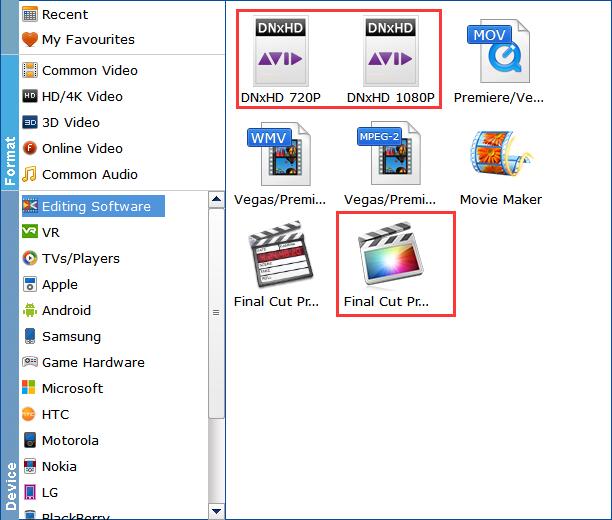
Task: Select the Common Audio category
Action: [x=80, y=175]
